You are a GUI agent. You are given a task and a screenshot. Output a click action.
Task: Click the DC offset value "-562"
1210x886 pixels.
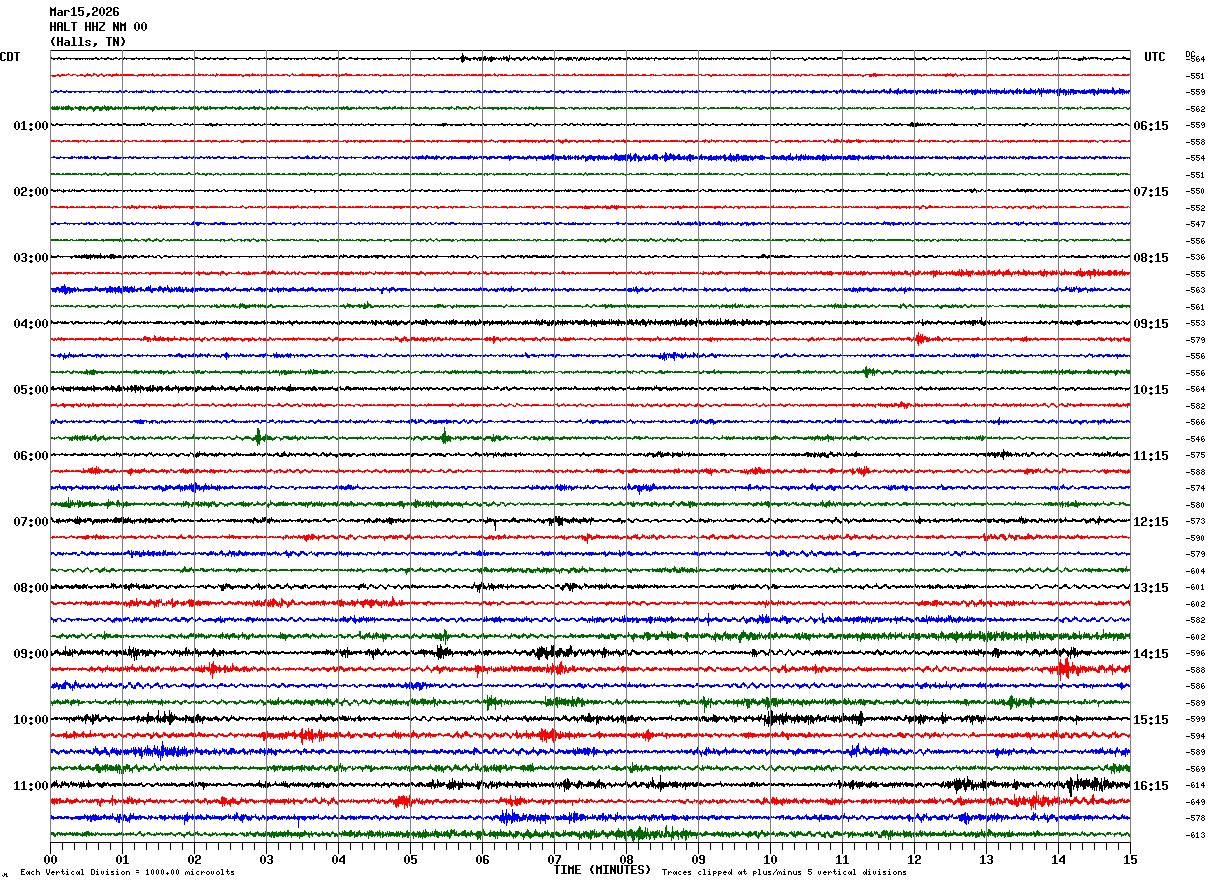[1195, 109]
